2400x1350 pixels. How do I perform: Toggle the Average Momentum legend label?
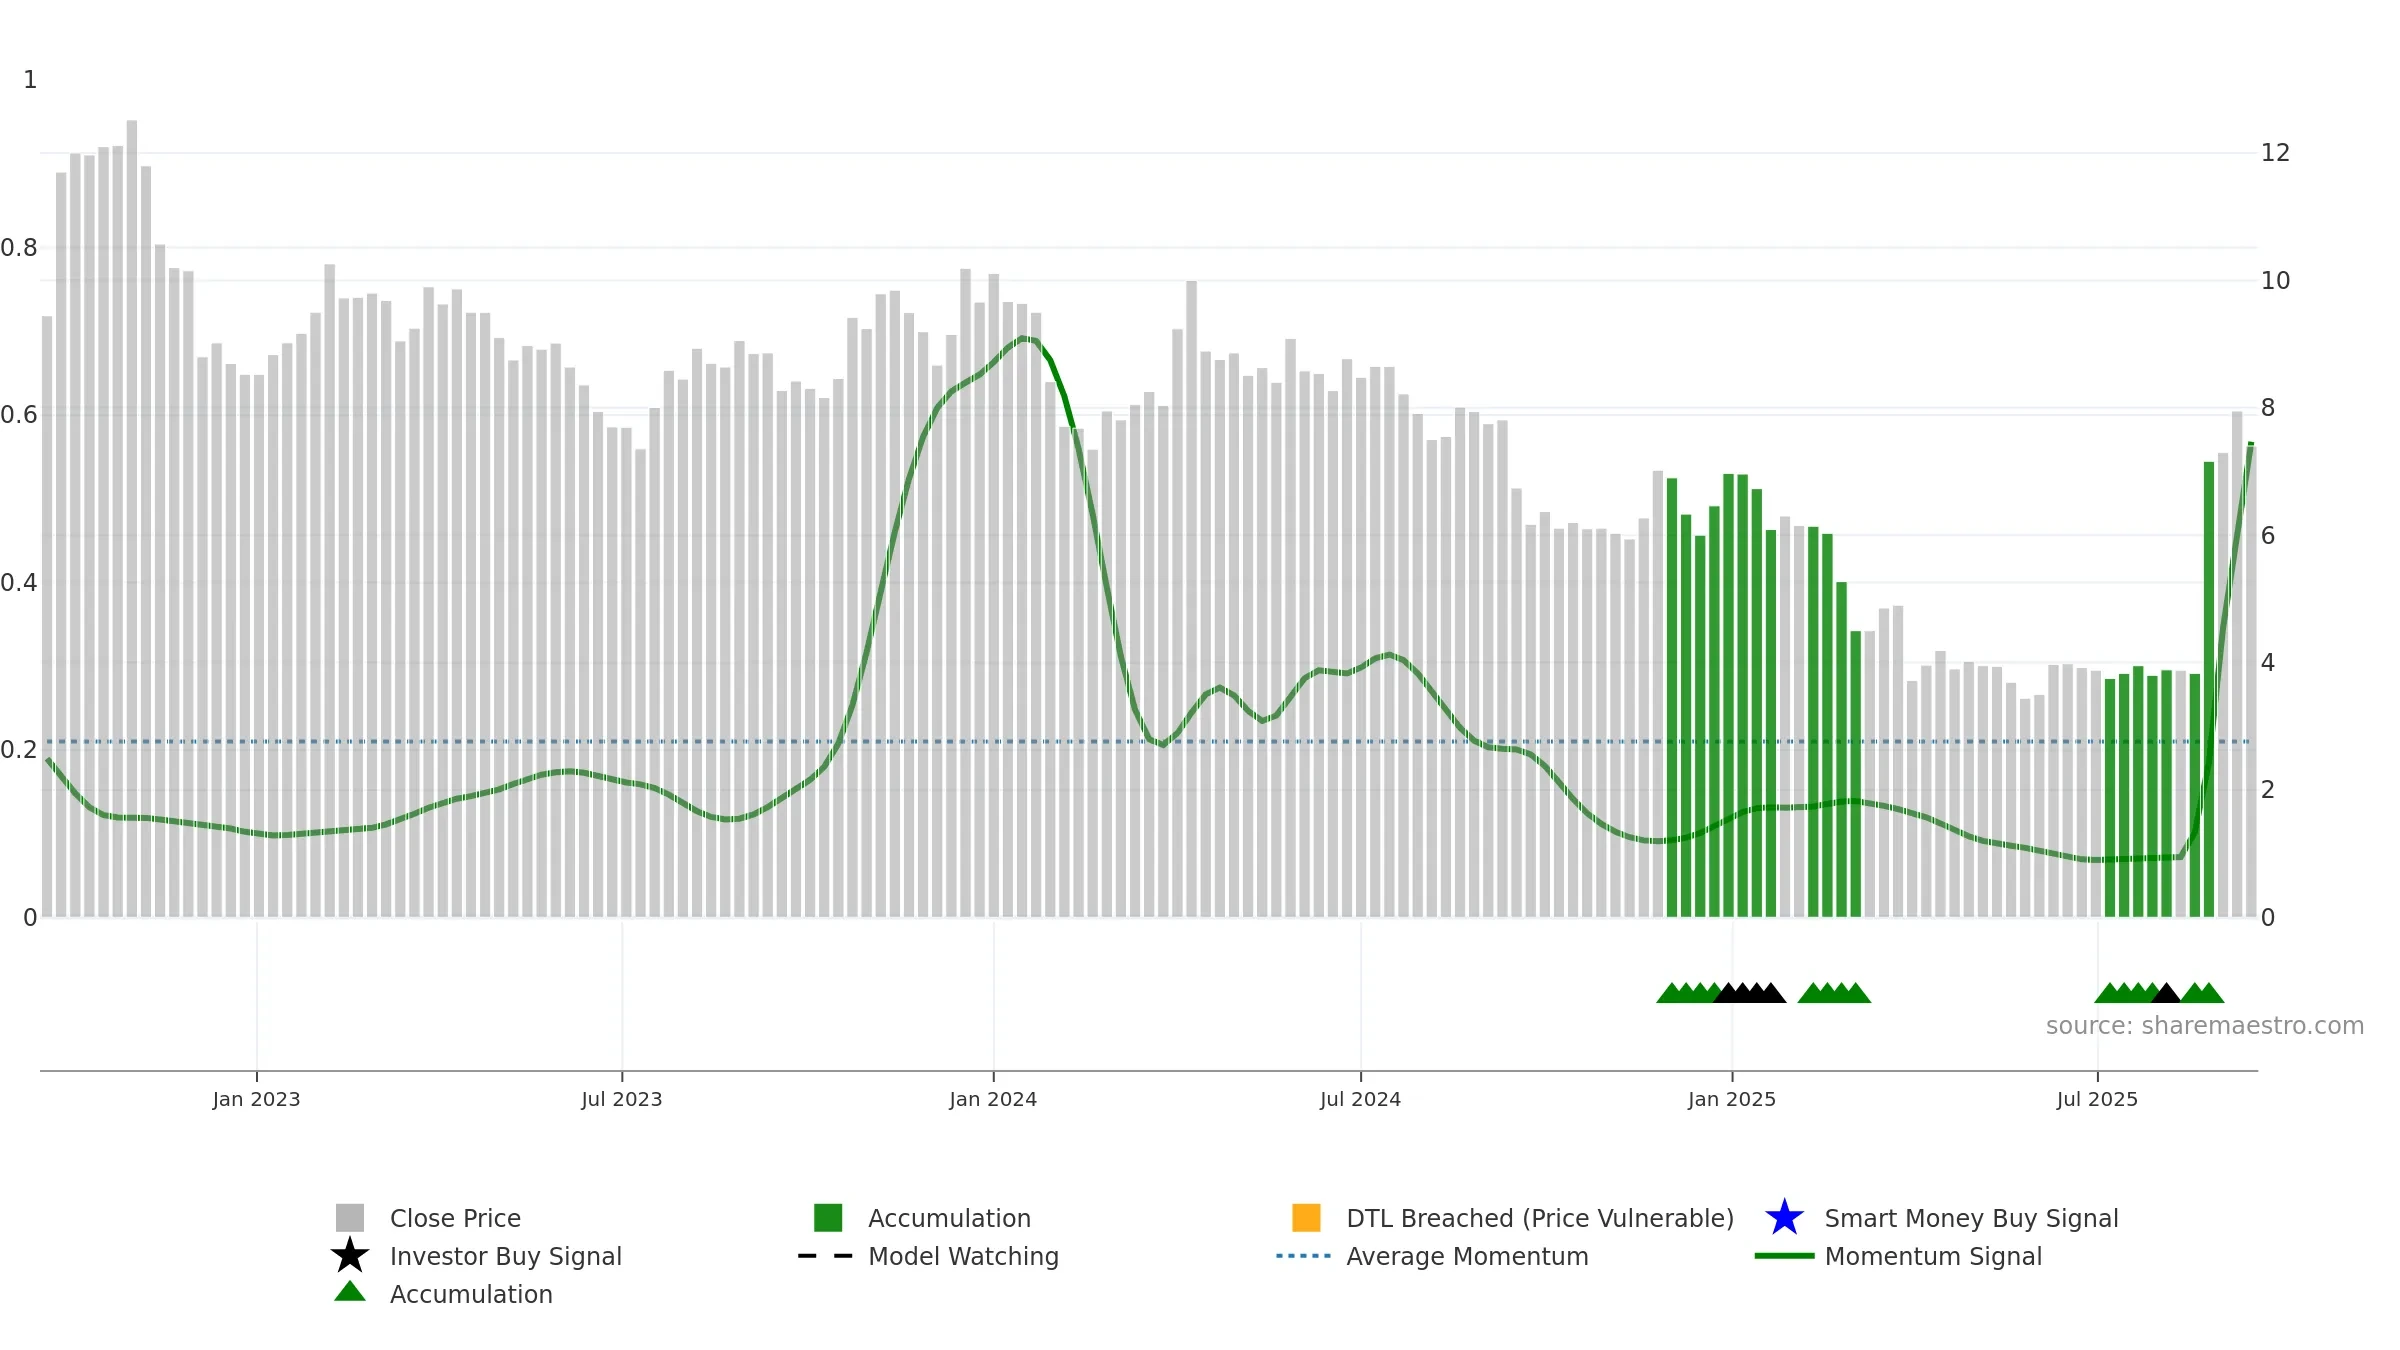pyautogui.click(x=1467, y=1256)
